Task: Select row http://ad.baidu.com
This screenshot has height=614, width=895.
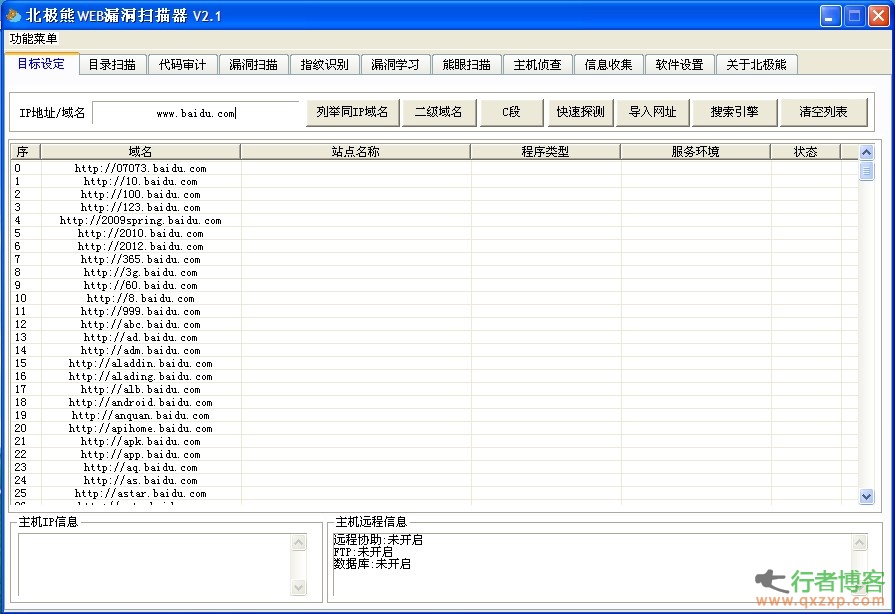Action: click(434, 337)
